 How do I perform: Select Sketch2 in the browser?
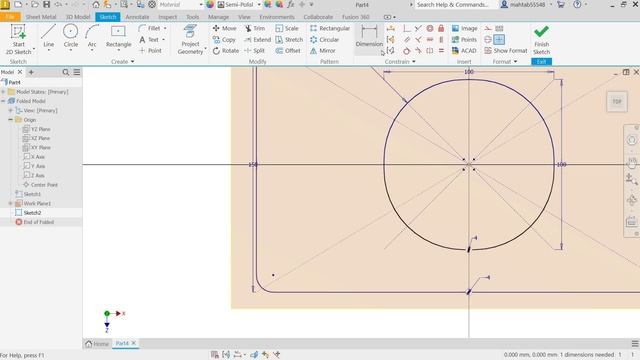click(32, 213)
